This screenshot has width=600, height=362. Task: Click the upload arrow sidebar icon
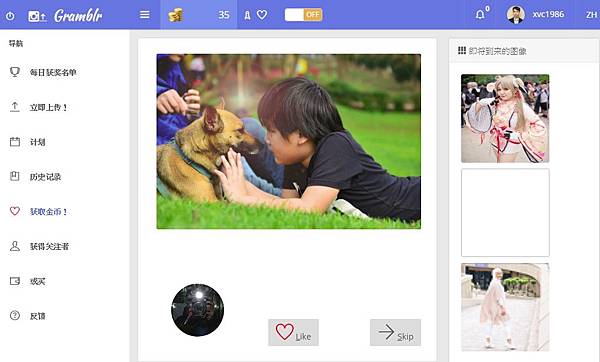[x=15, y=107]
